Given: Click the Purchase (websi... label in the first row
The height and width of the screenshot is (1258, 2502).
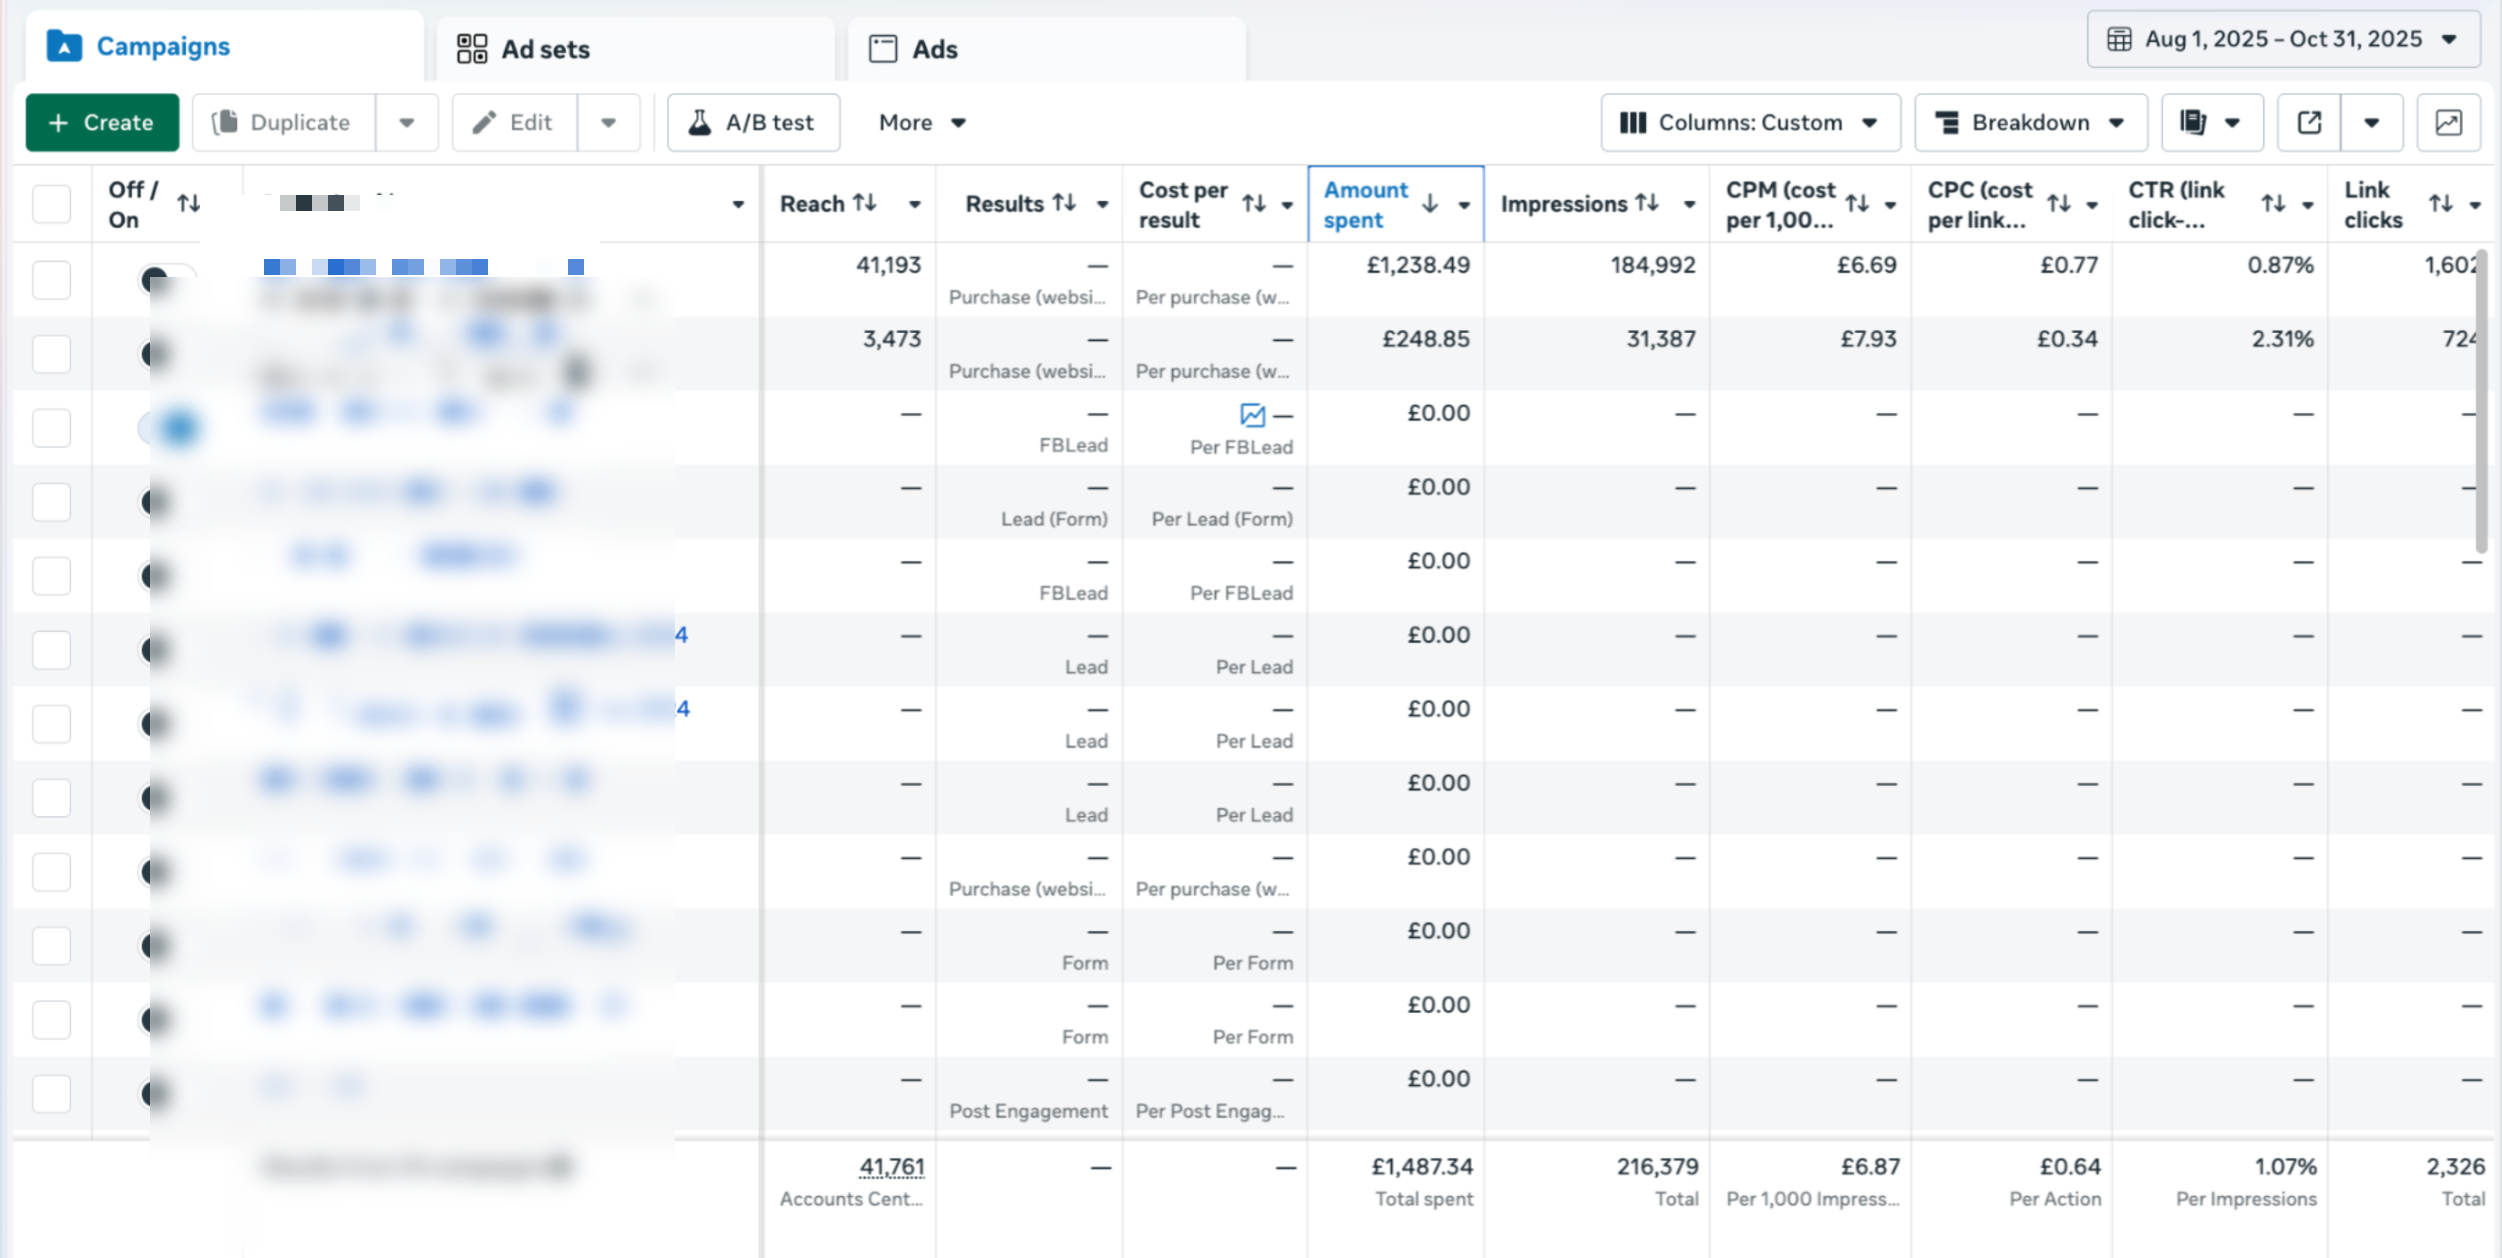Looking at the screenshot, I should pyautogui.click(x=1027, y=297).
